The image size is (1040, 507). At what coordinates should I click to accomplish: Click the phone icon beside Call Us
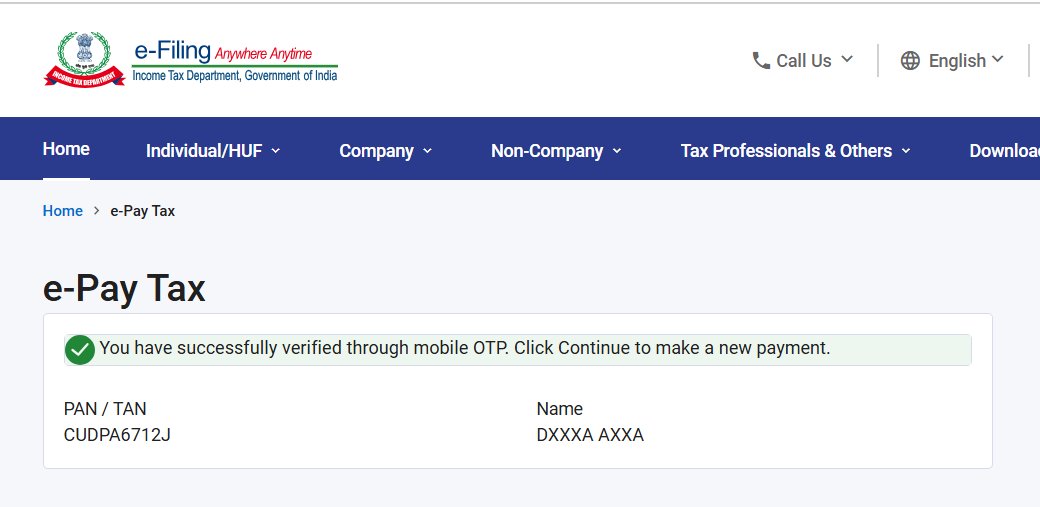761,60
